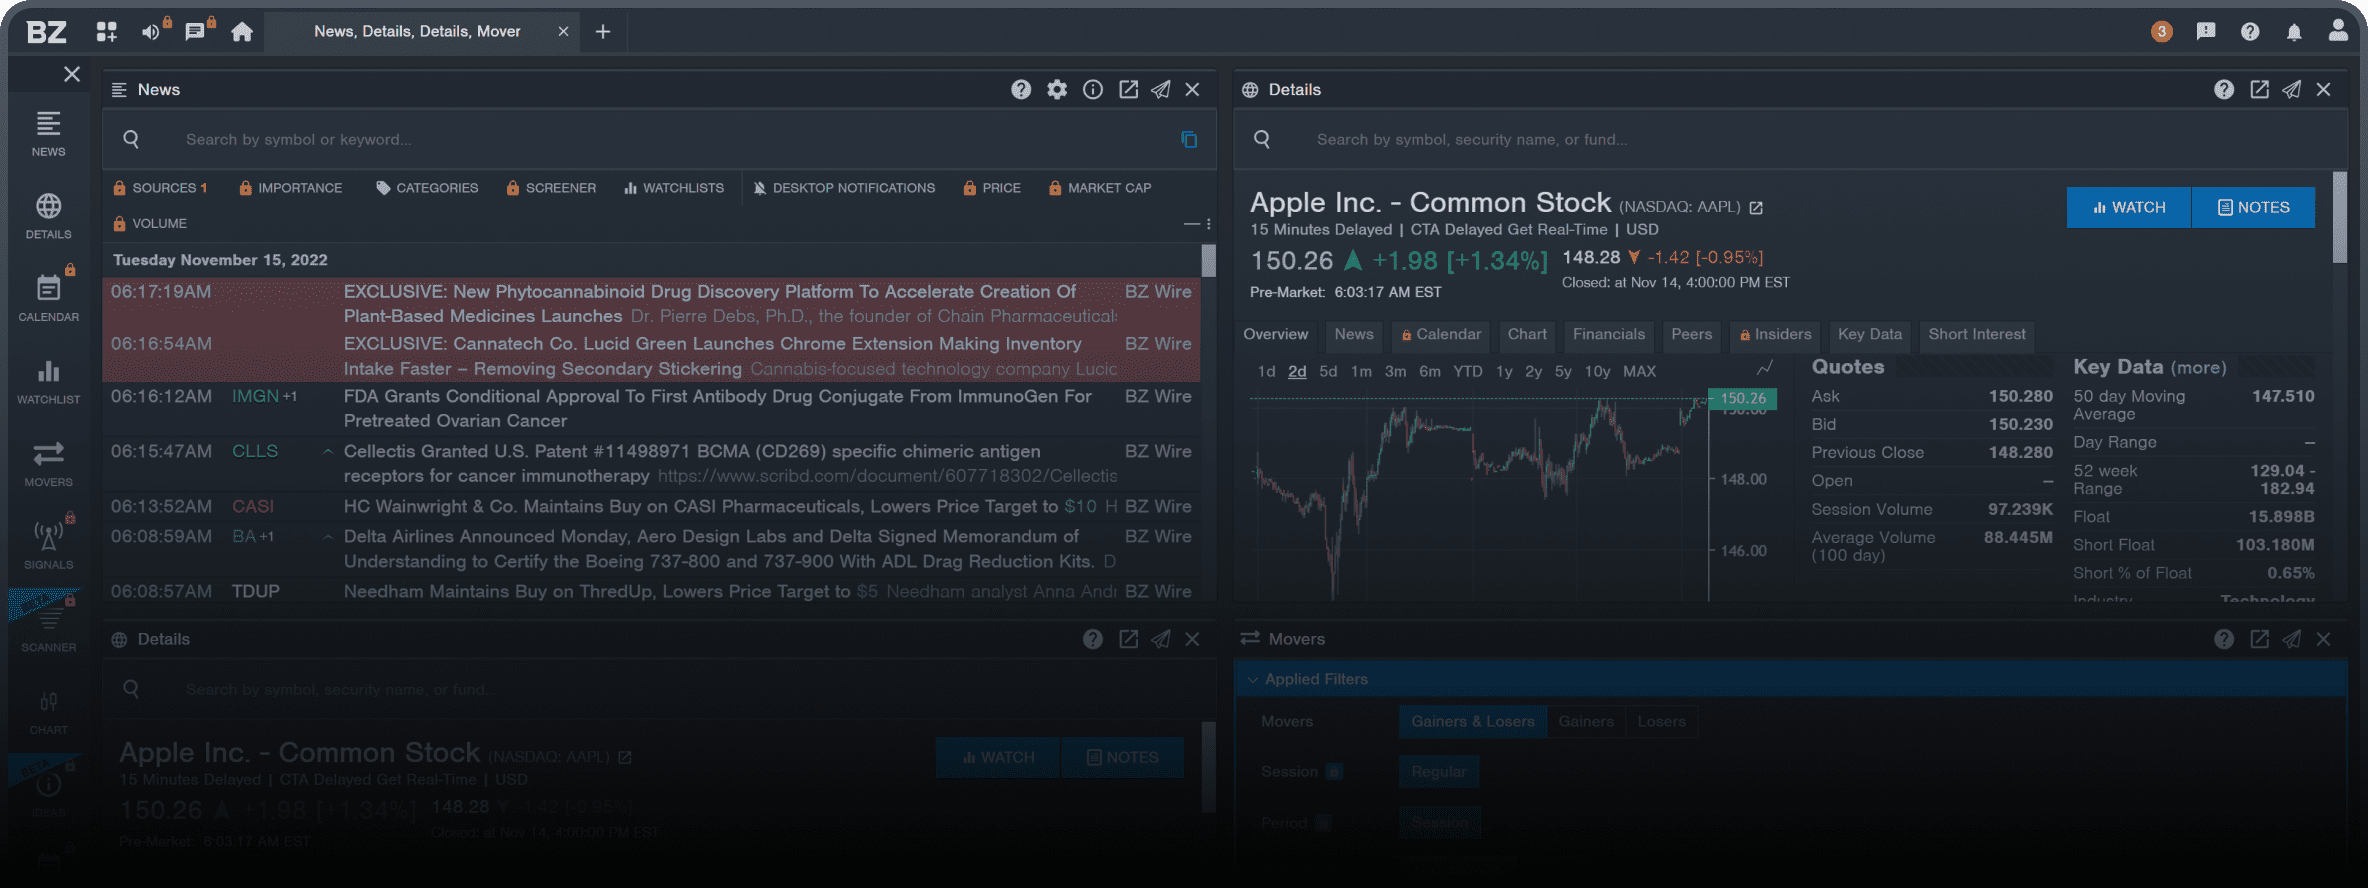
Task: Open the locked chat icon in top bar
Action: tap(197, 32)
